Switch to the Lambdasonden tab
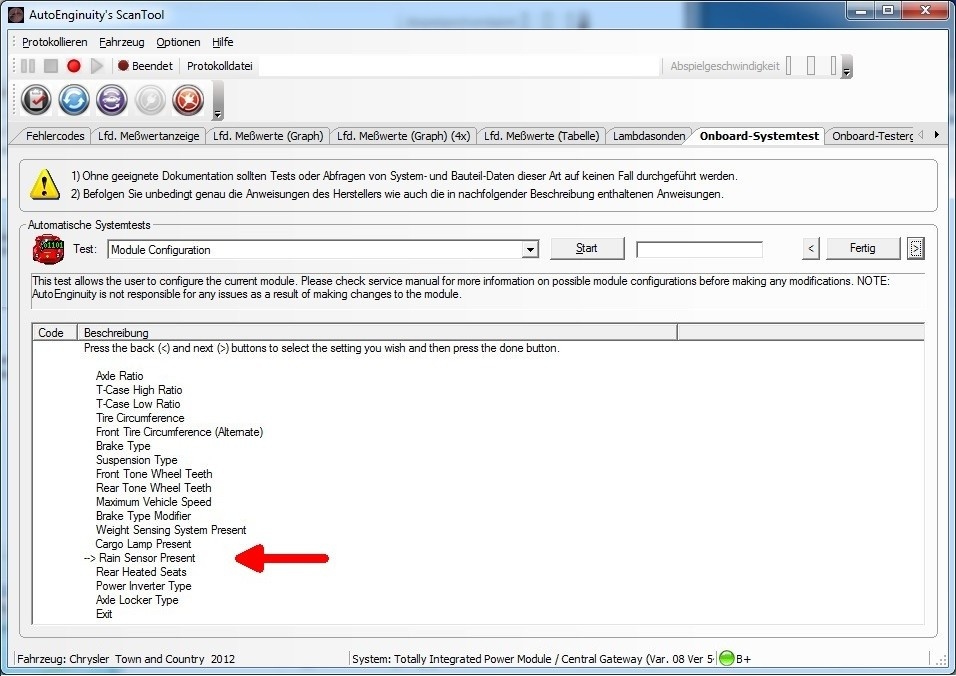This screenshot has height=676, width=956. pyautogui.click(x=649, y=136)
